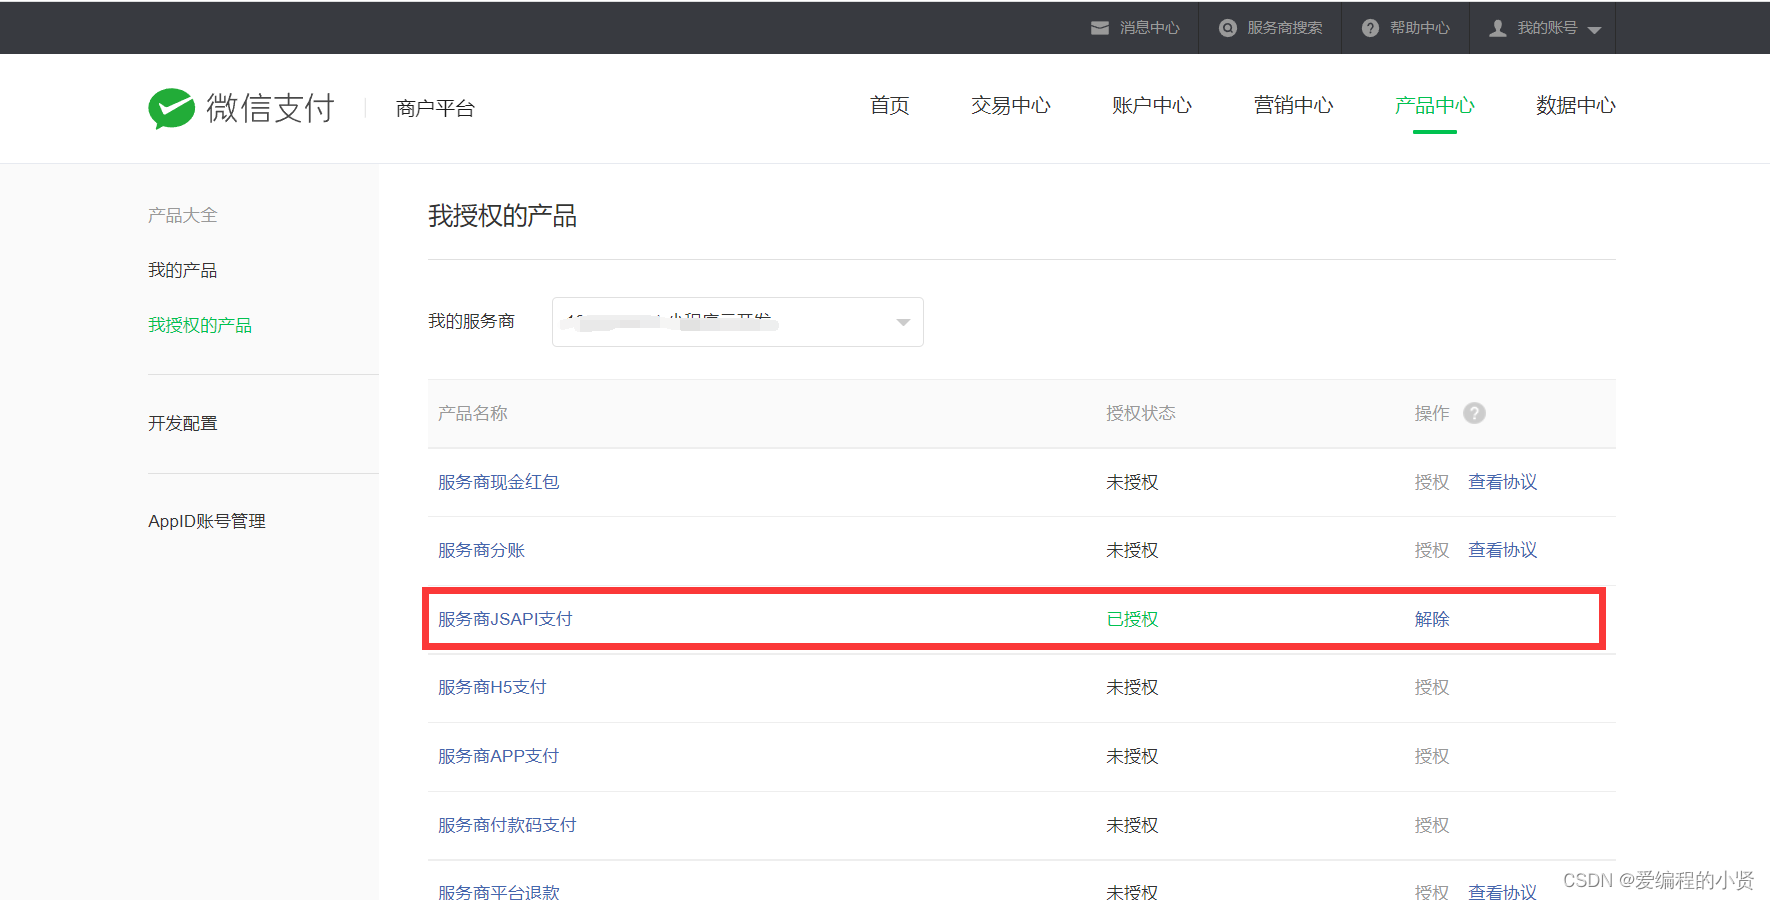
Task: Click 未授权 status for 服务商分账
Action: coord(1132,550)
